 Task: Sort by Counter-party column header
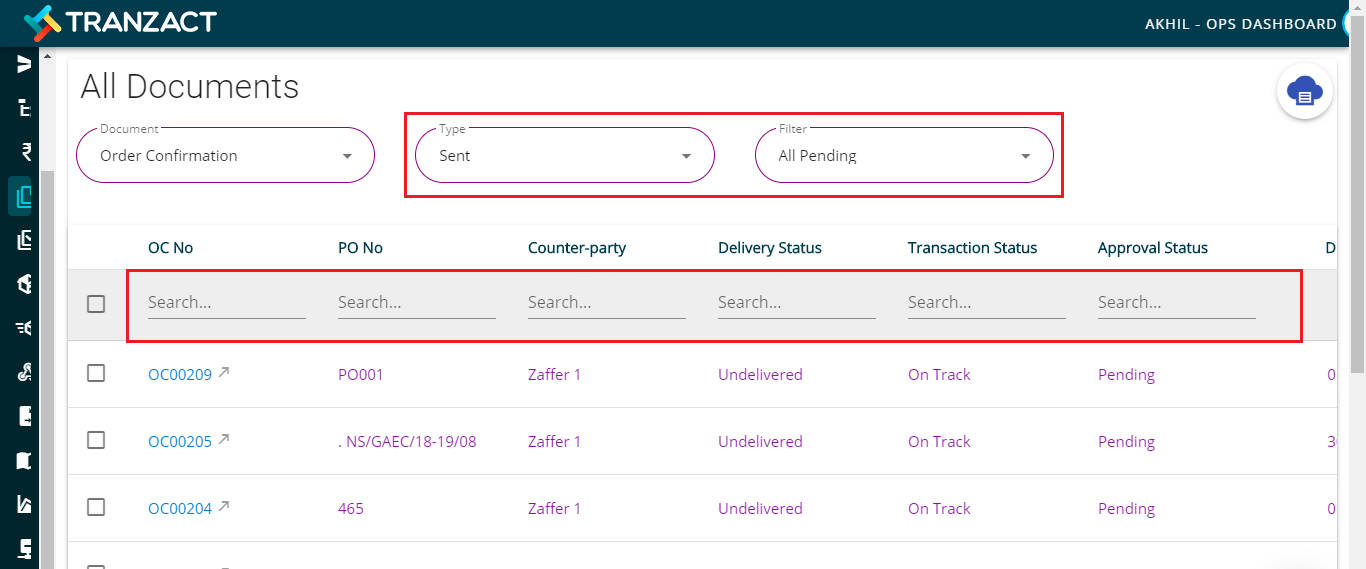click(x=577, y=248)
